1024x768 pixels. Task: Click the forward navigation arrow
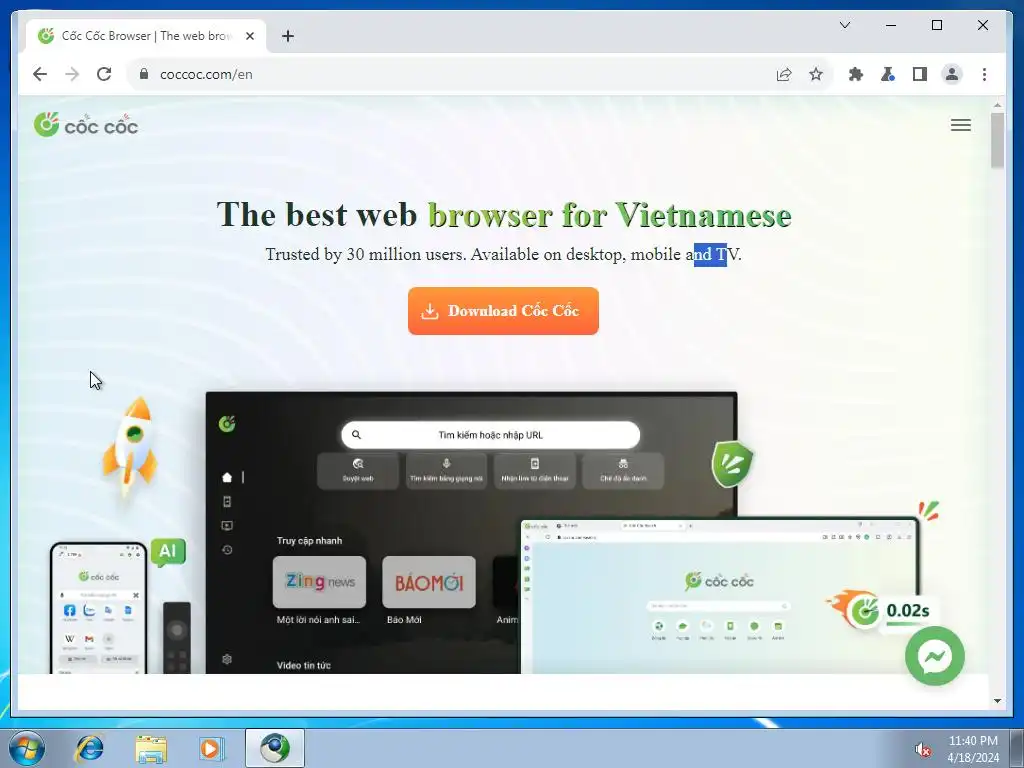coord(72,74)
